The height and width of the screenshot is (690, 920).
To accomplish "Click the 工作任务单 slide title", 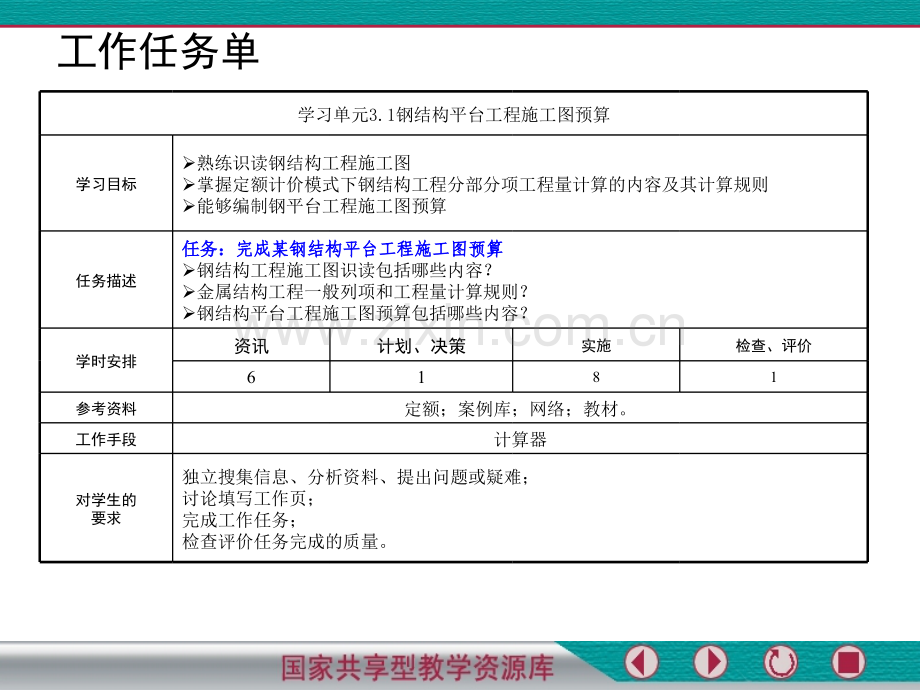I will pos(159,52).
